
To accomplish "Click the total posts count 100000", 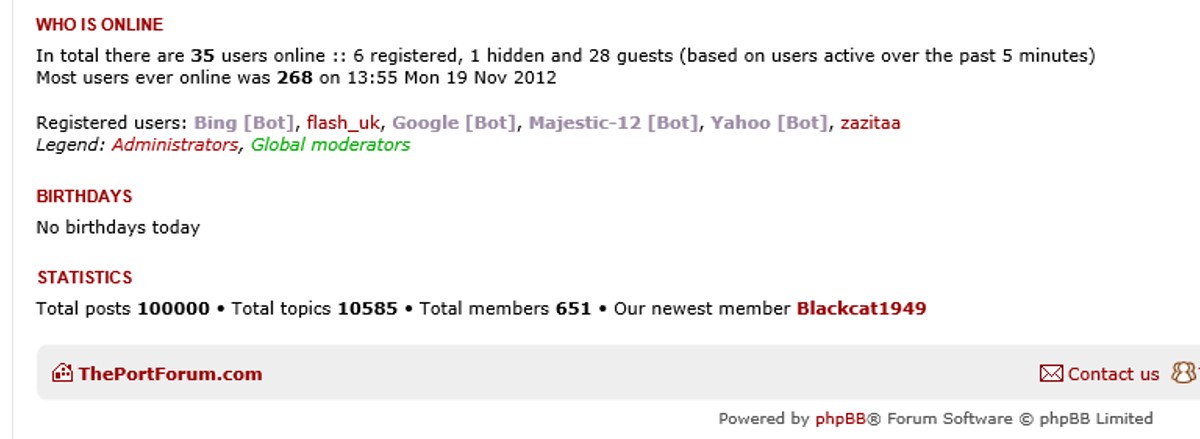I will coord(173,308).
